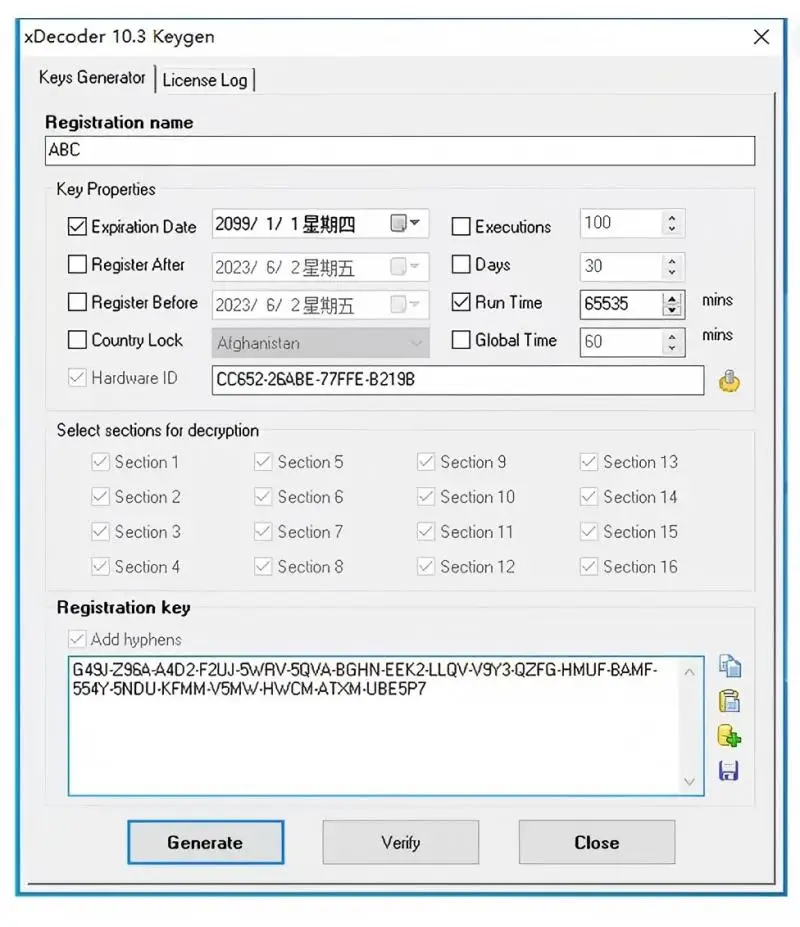Open the Expiration Date calendar dropdown
Viewport: 800px width, 927px height.
(x=406, y=223)
